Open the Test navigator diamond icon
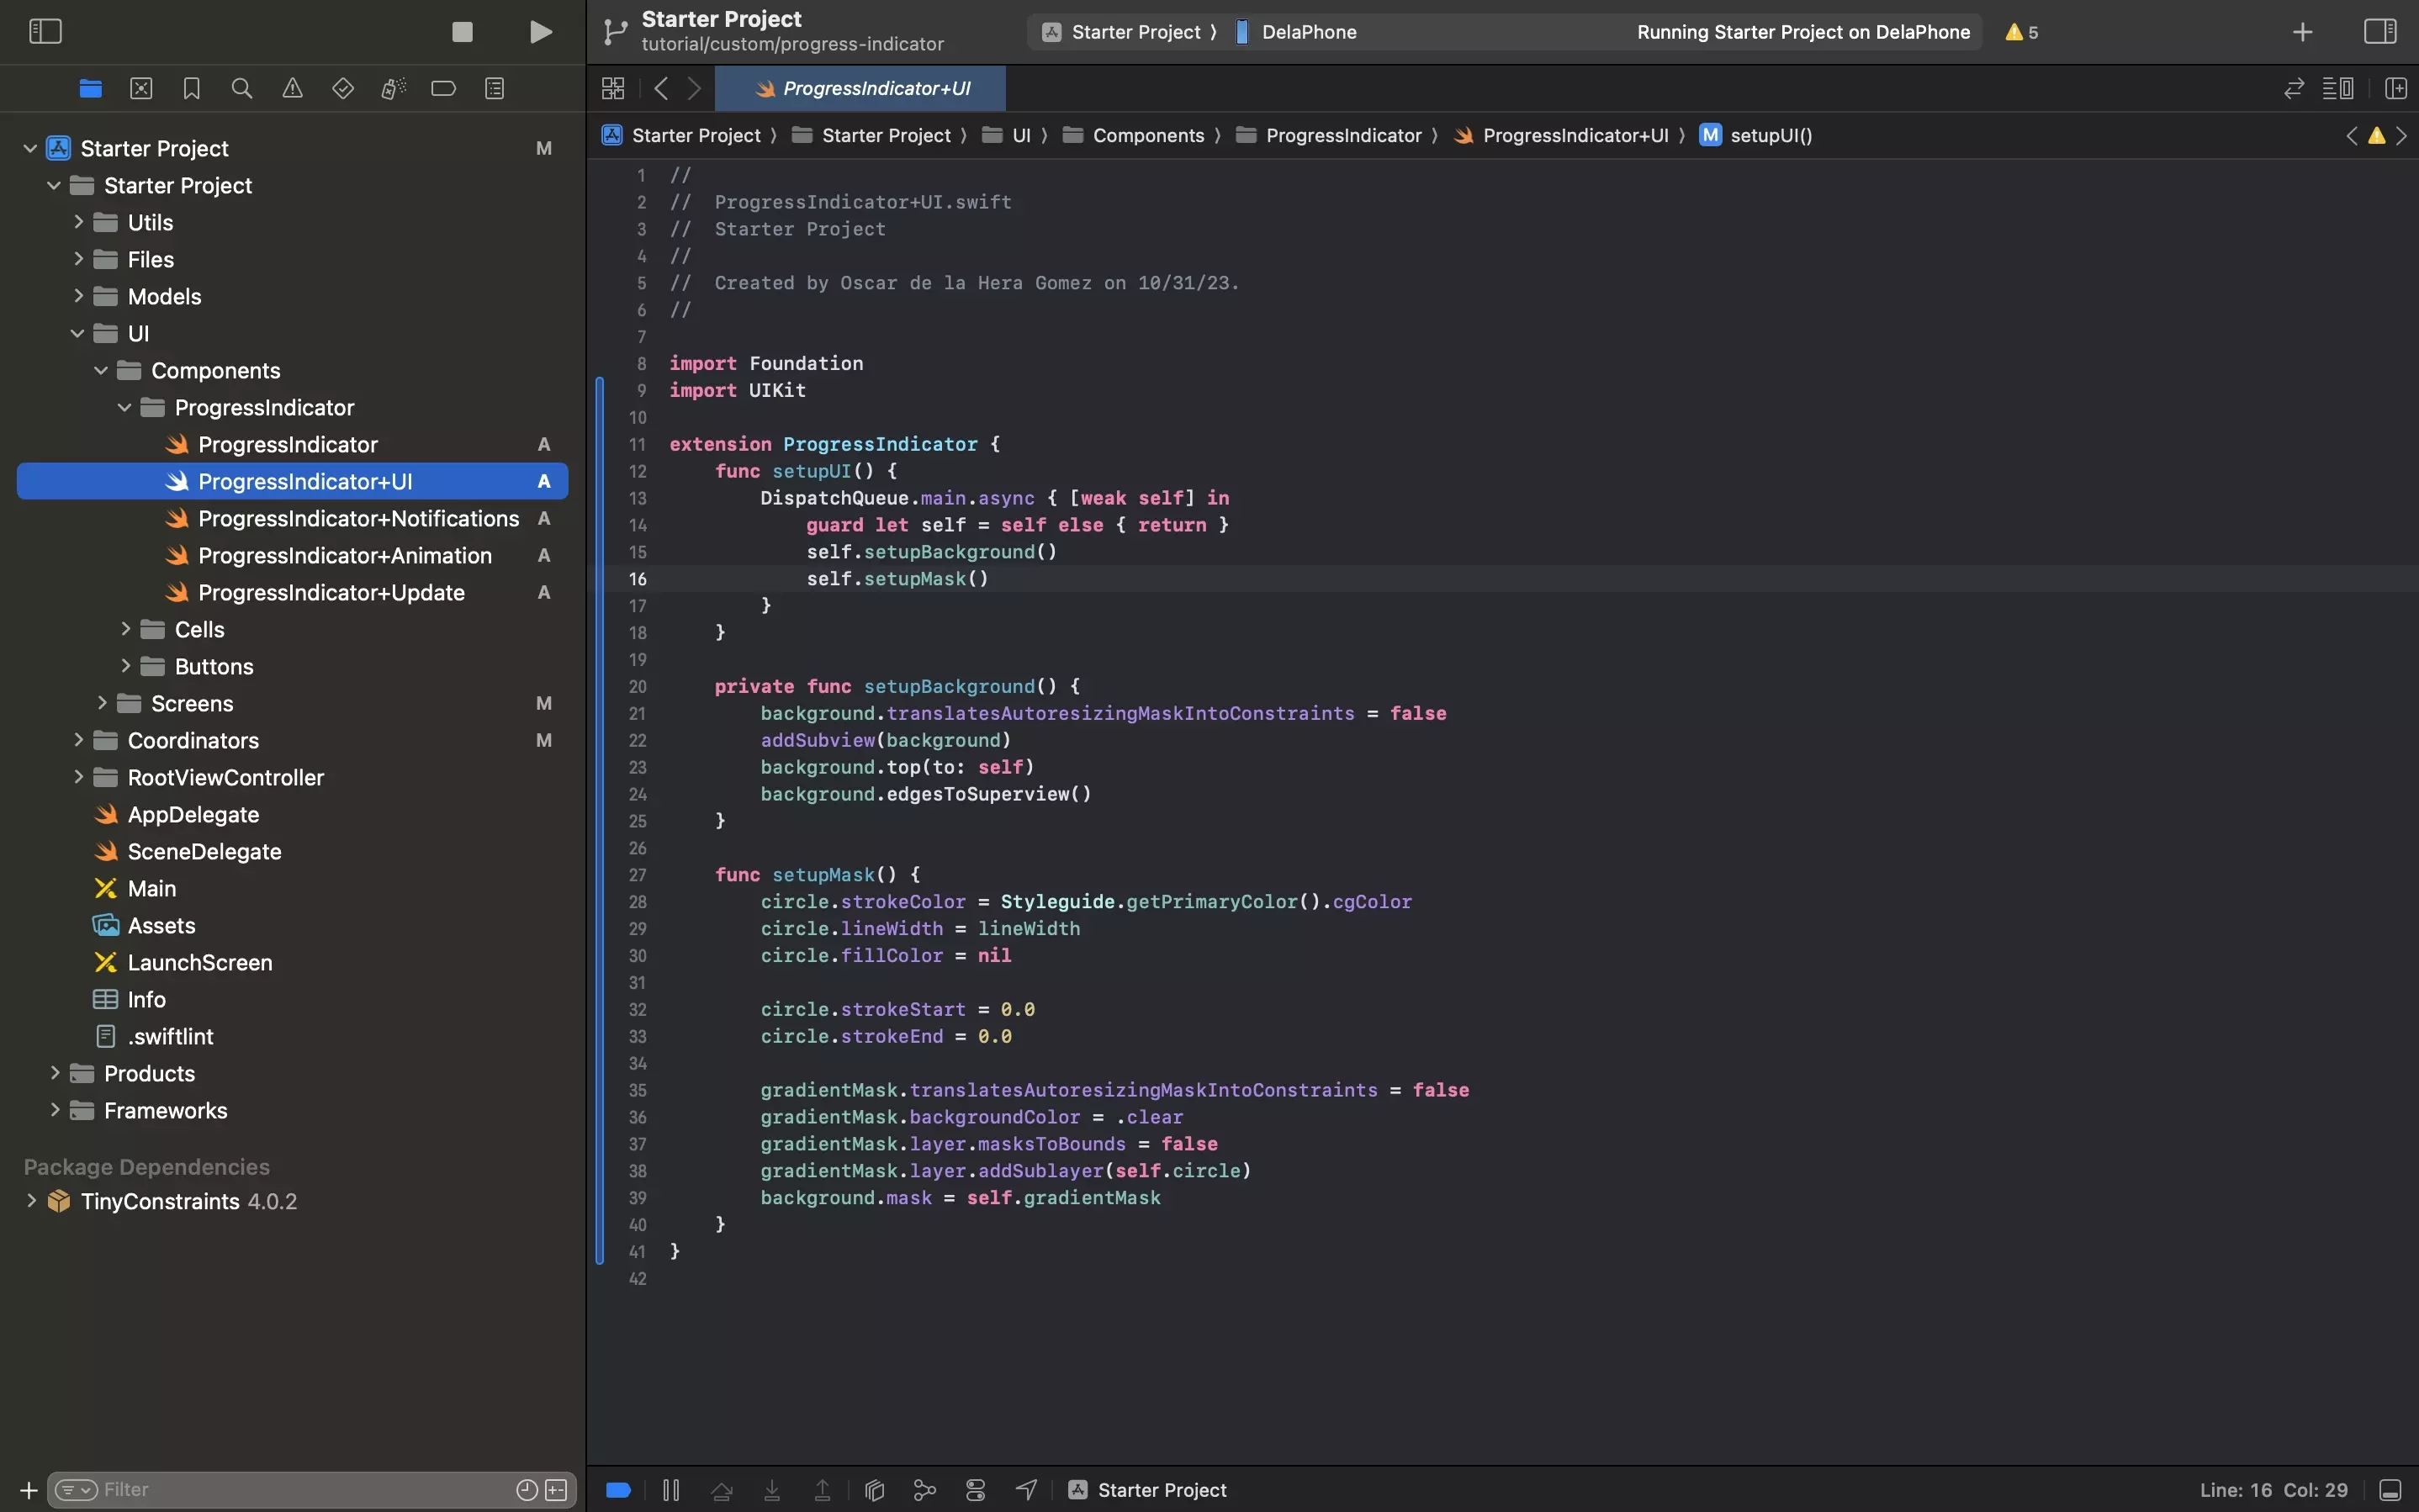 [x=343, y=89]
